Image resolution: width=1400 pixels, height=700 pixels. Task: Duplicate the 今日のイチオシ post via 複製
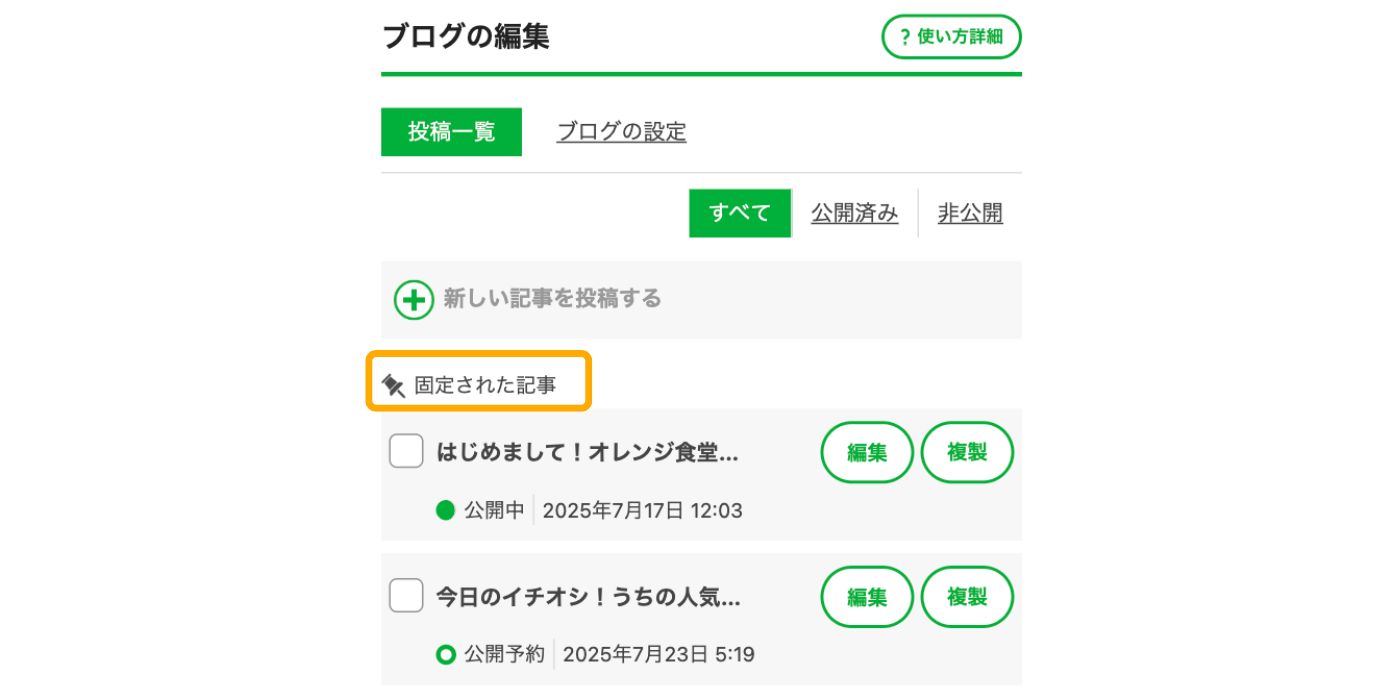point(967,597)
